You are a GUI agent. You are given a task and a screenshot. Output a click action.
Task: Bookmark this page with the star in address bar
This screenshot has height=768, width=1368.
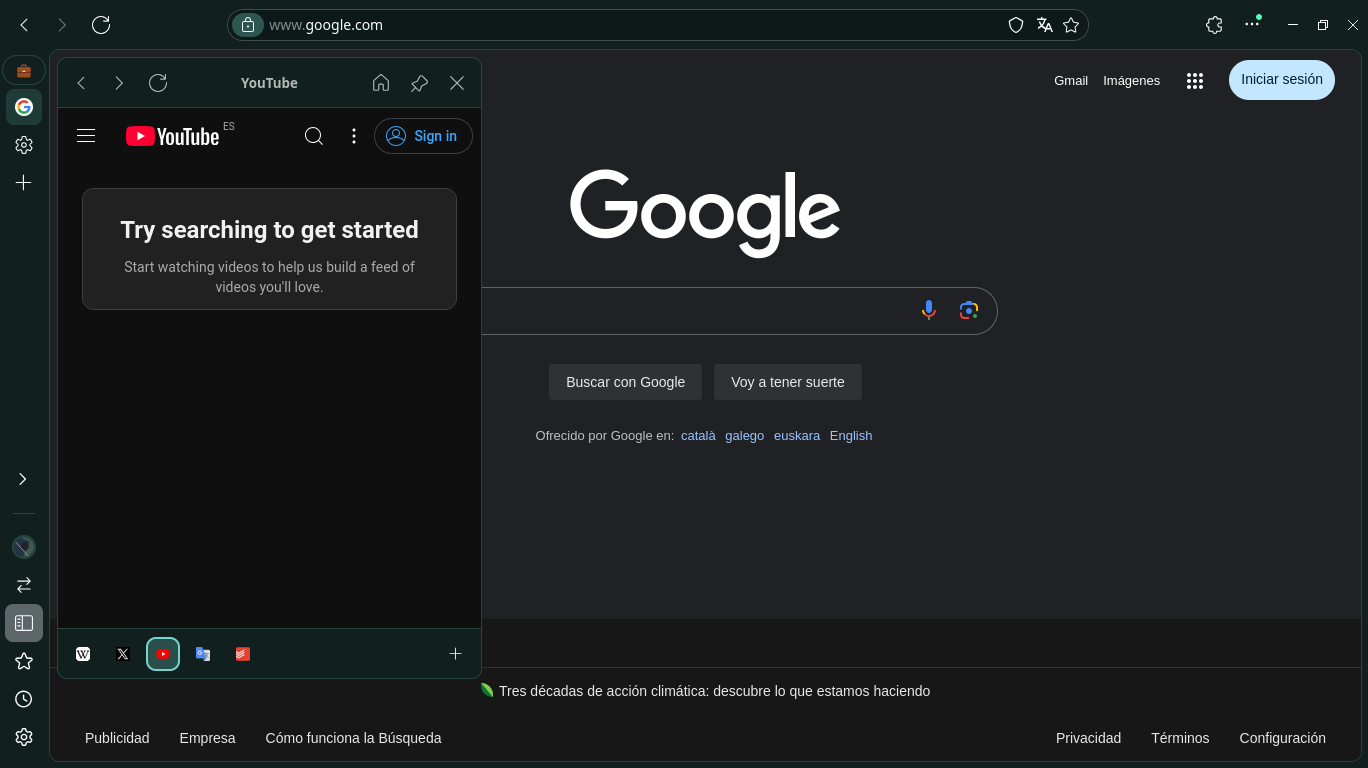1071,25
